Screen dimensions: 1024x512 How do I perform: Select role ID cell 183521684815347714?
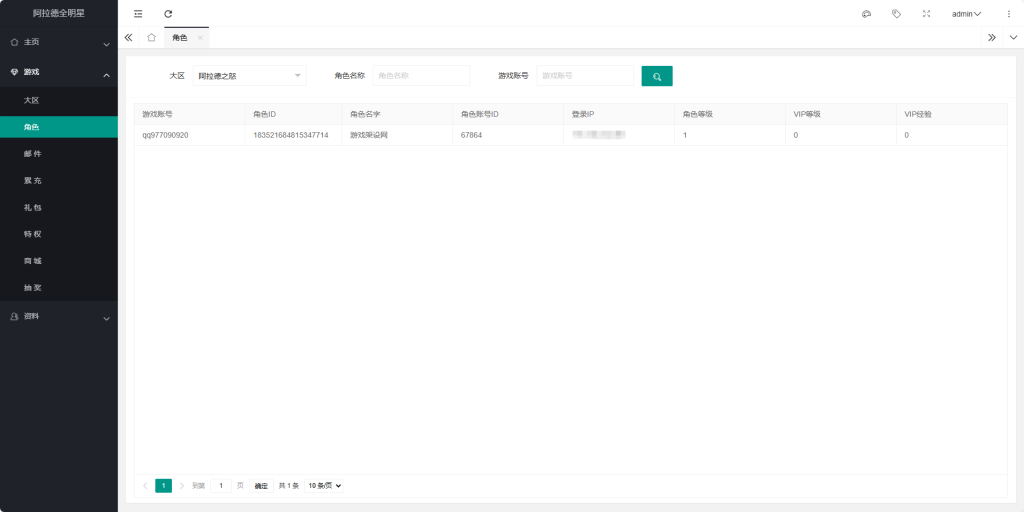coord(293,135)
